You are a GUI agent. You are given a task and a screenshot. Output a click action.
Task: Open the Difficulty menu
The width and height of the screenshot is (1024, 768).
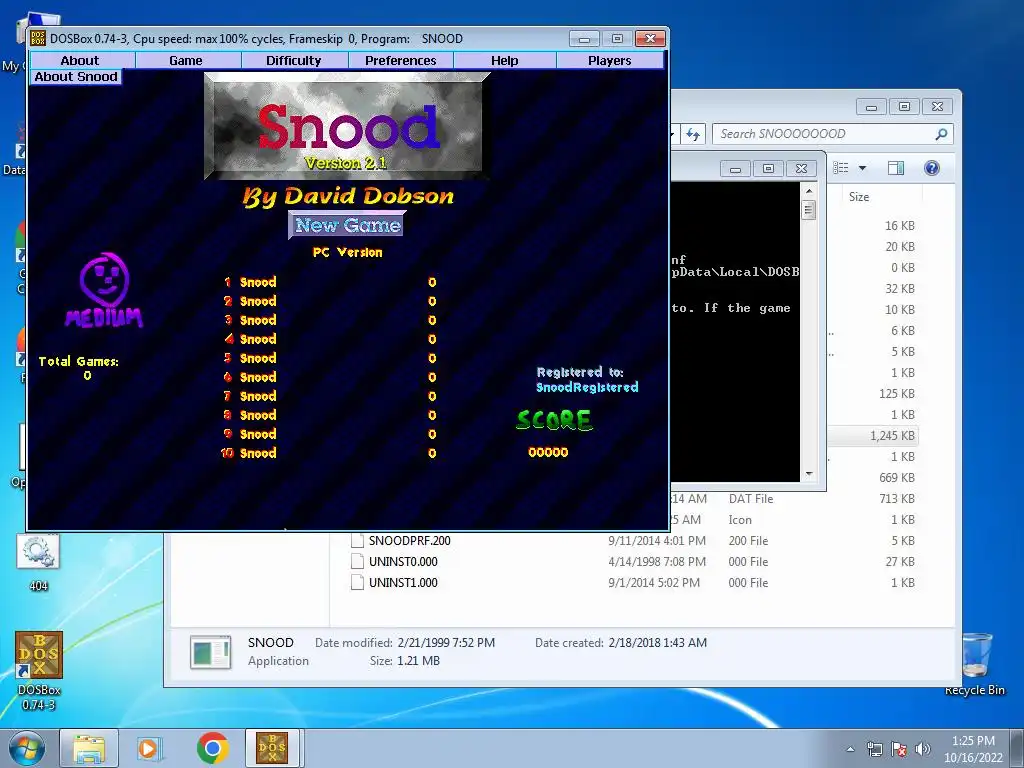tap(294, 61)
